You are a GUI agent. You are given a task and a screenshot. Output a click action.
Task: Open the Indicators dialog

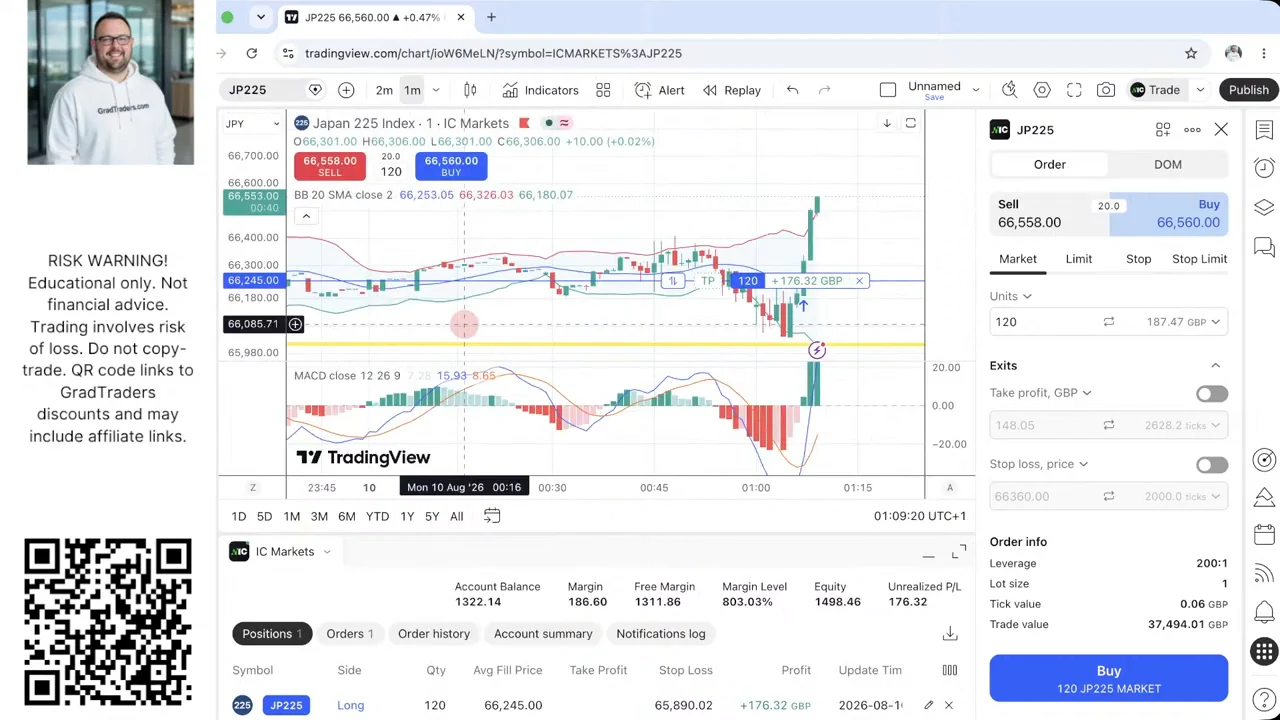540,90
